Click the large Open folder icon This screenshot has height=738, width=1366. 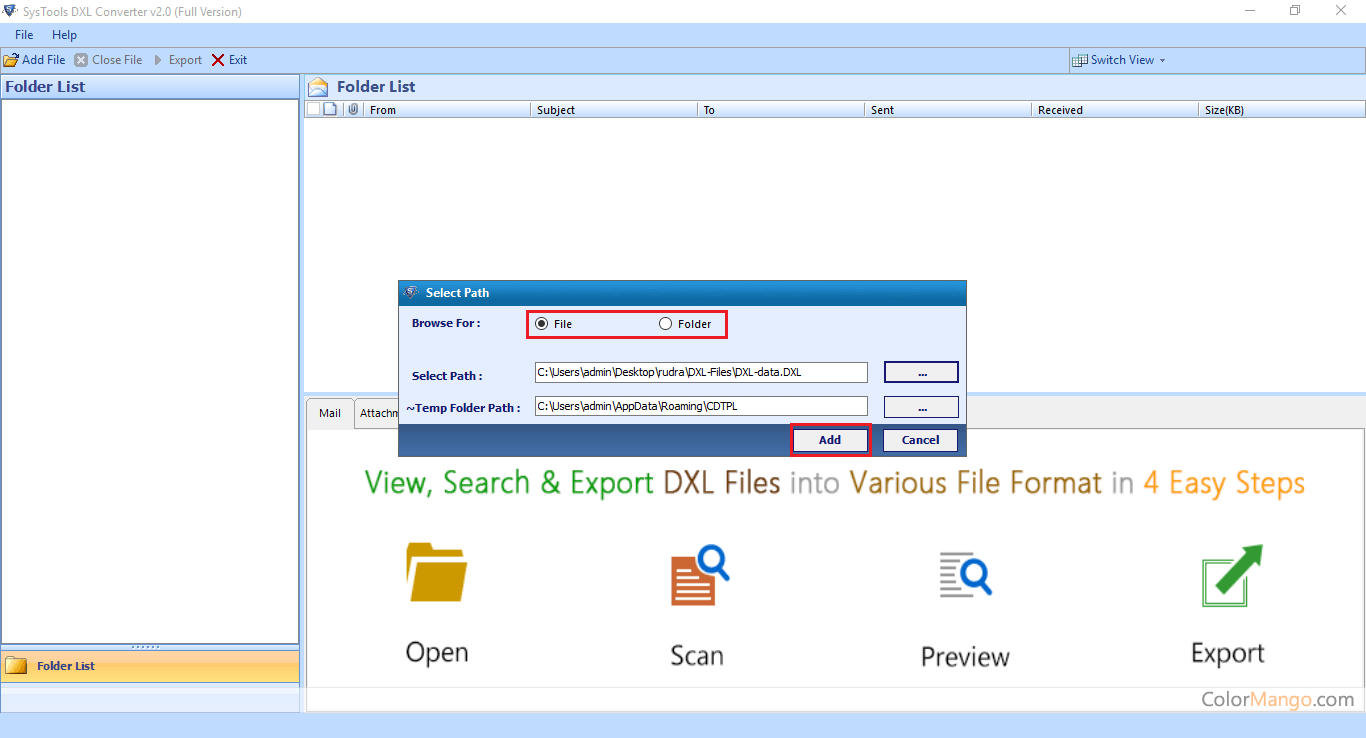pyautogui.click(x=436, y=573)
